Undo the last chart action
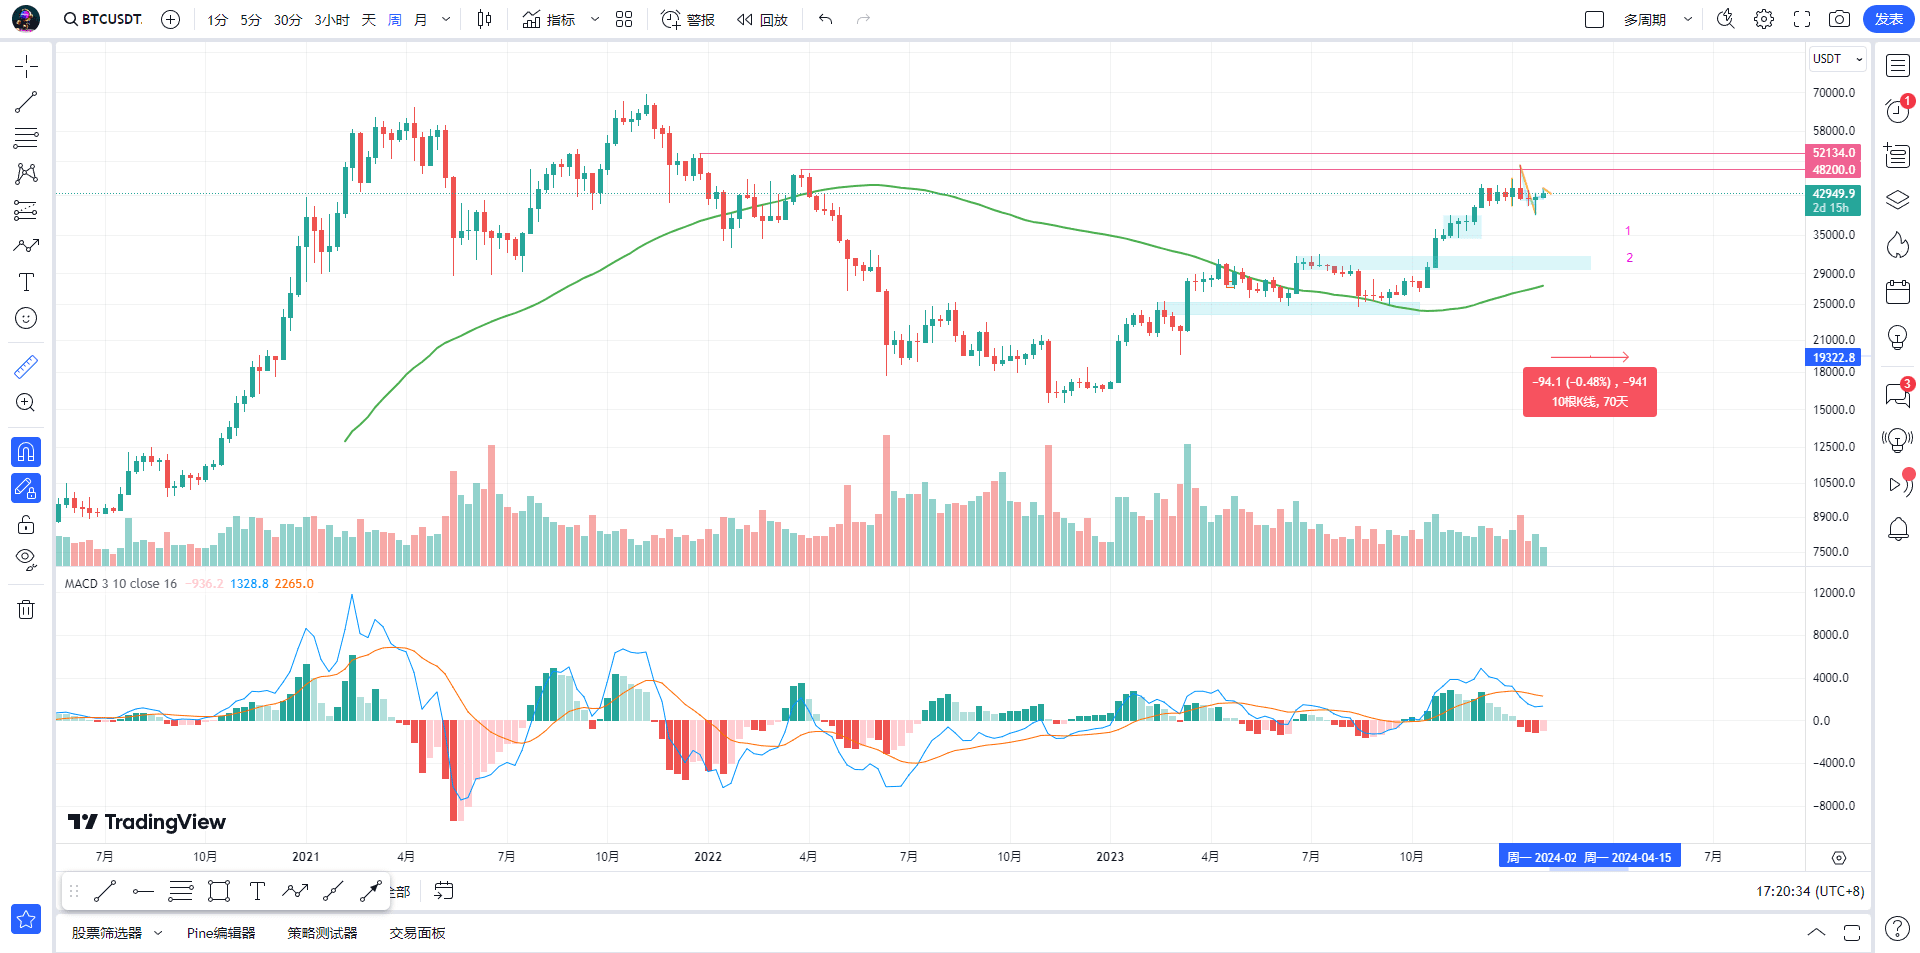The image size is (1920, 953). 825,19
